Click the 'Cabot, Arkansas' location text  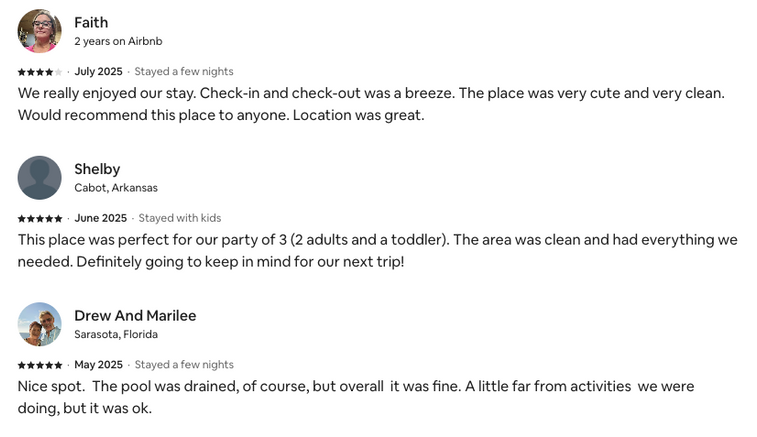click(116, 188)
